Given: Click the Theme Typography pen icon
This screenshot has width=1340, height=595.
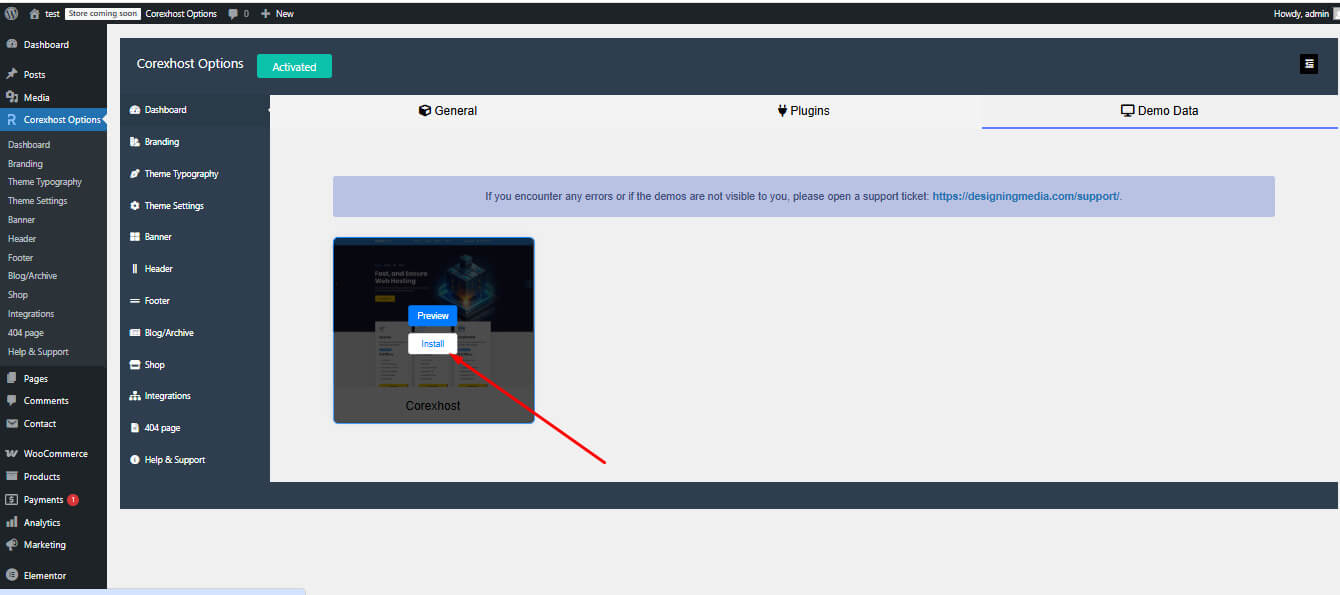Looking at the screenshot, I should click(135, 174).
